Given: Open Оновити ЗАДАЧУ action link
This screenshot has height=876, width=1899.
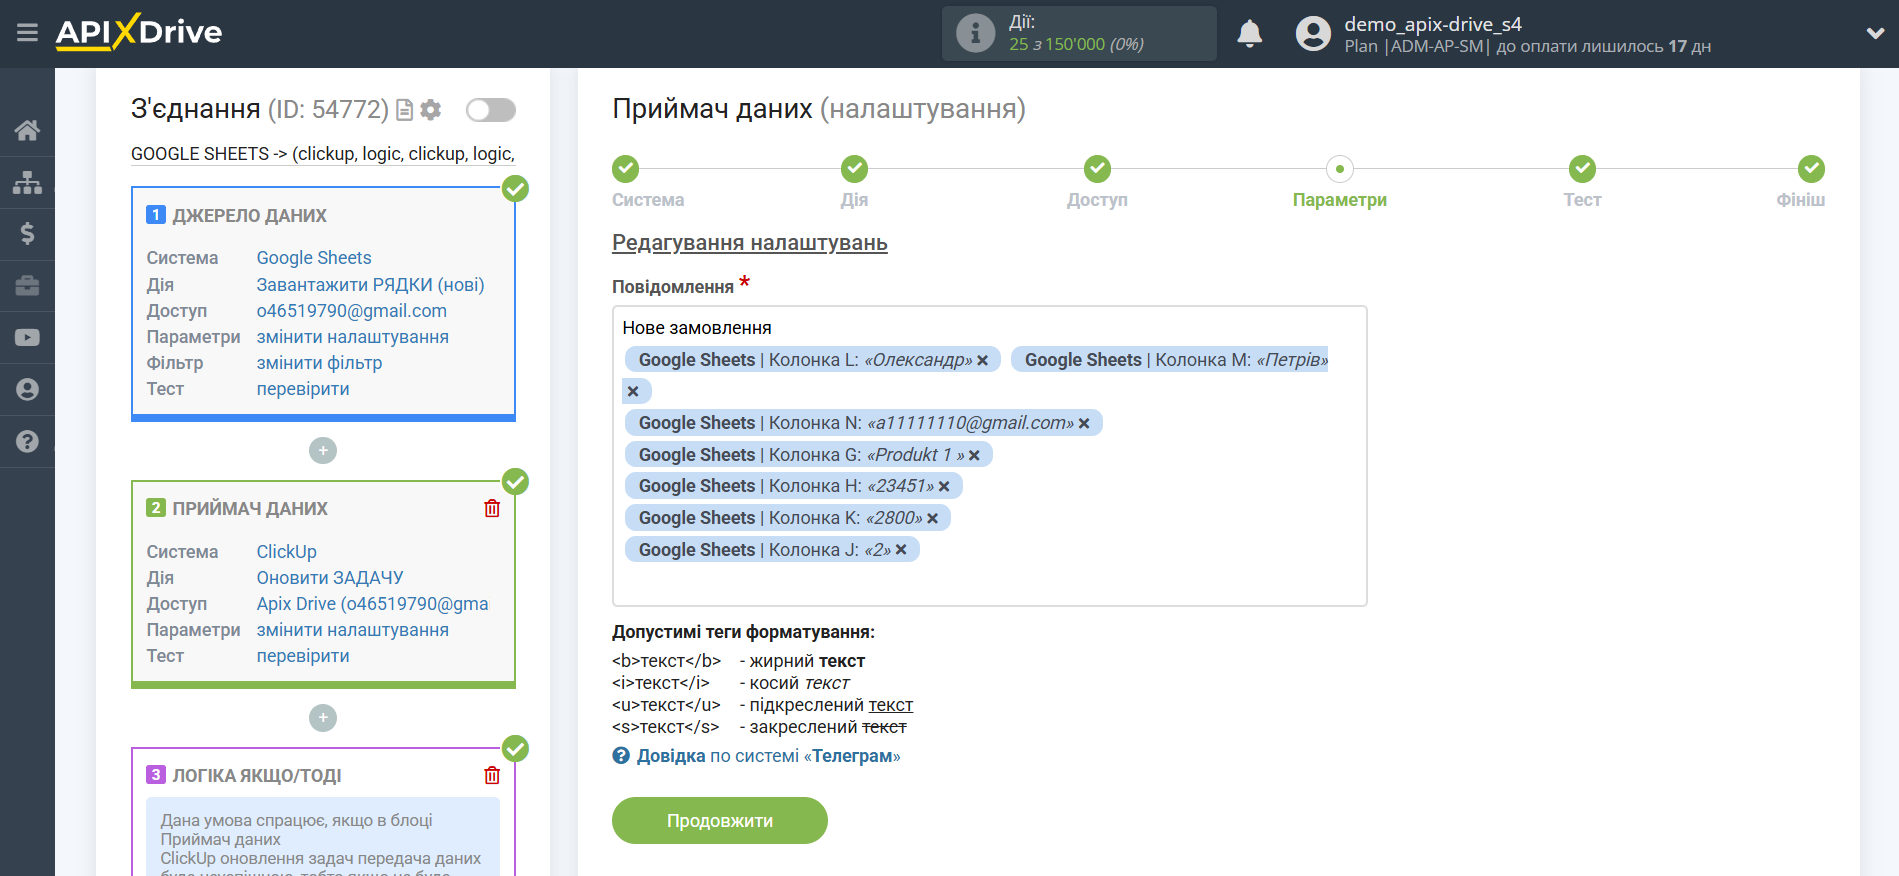Looking at the screenshot, I should (x=330, y=578).
